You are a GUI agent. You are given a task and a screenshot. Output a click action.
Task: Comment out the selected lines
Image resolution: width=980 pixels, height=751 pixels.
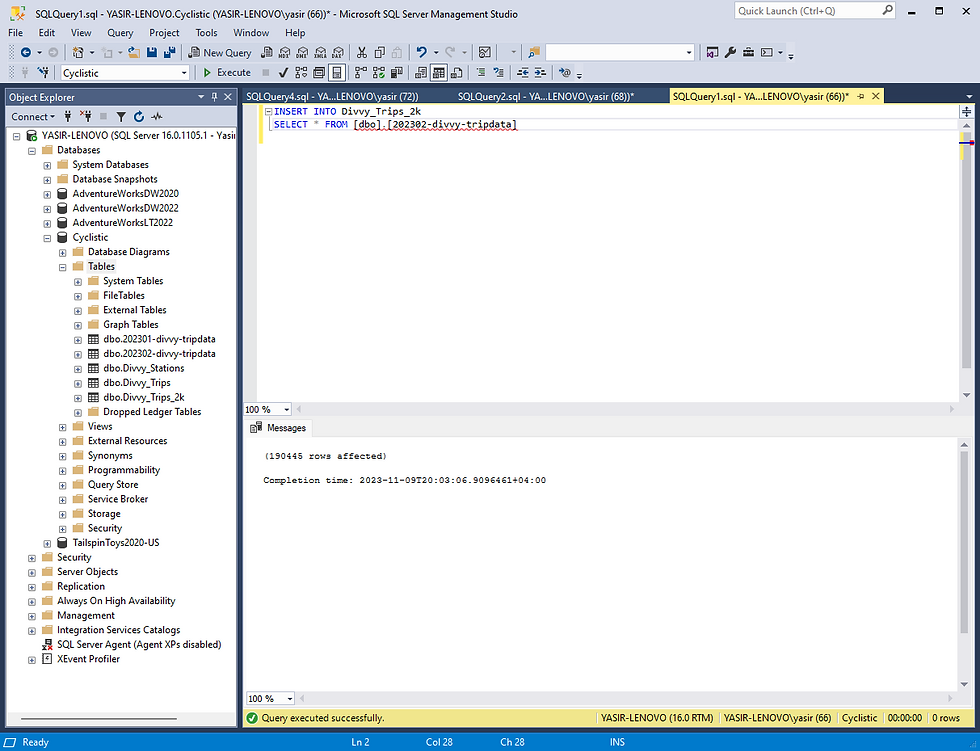[x=481, y=72]
